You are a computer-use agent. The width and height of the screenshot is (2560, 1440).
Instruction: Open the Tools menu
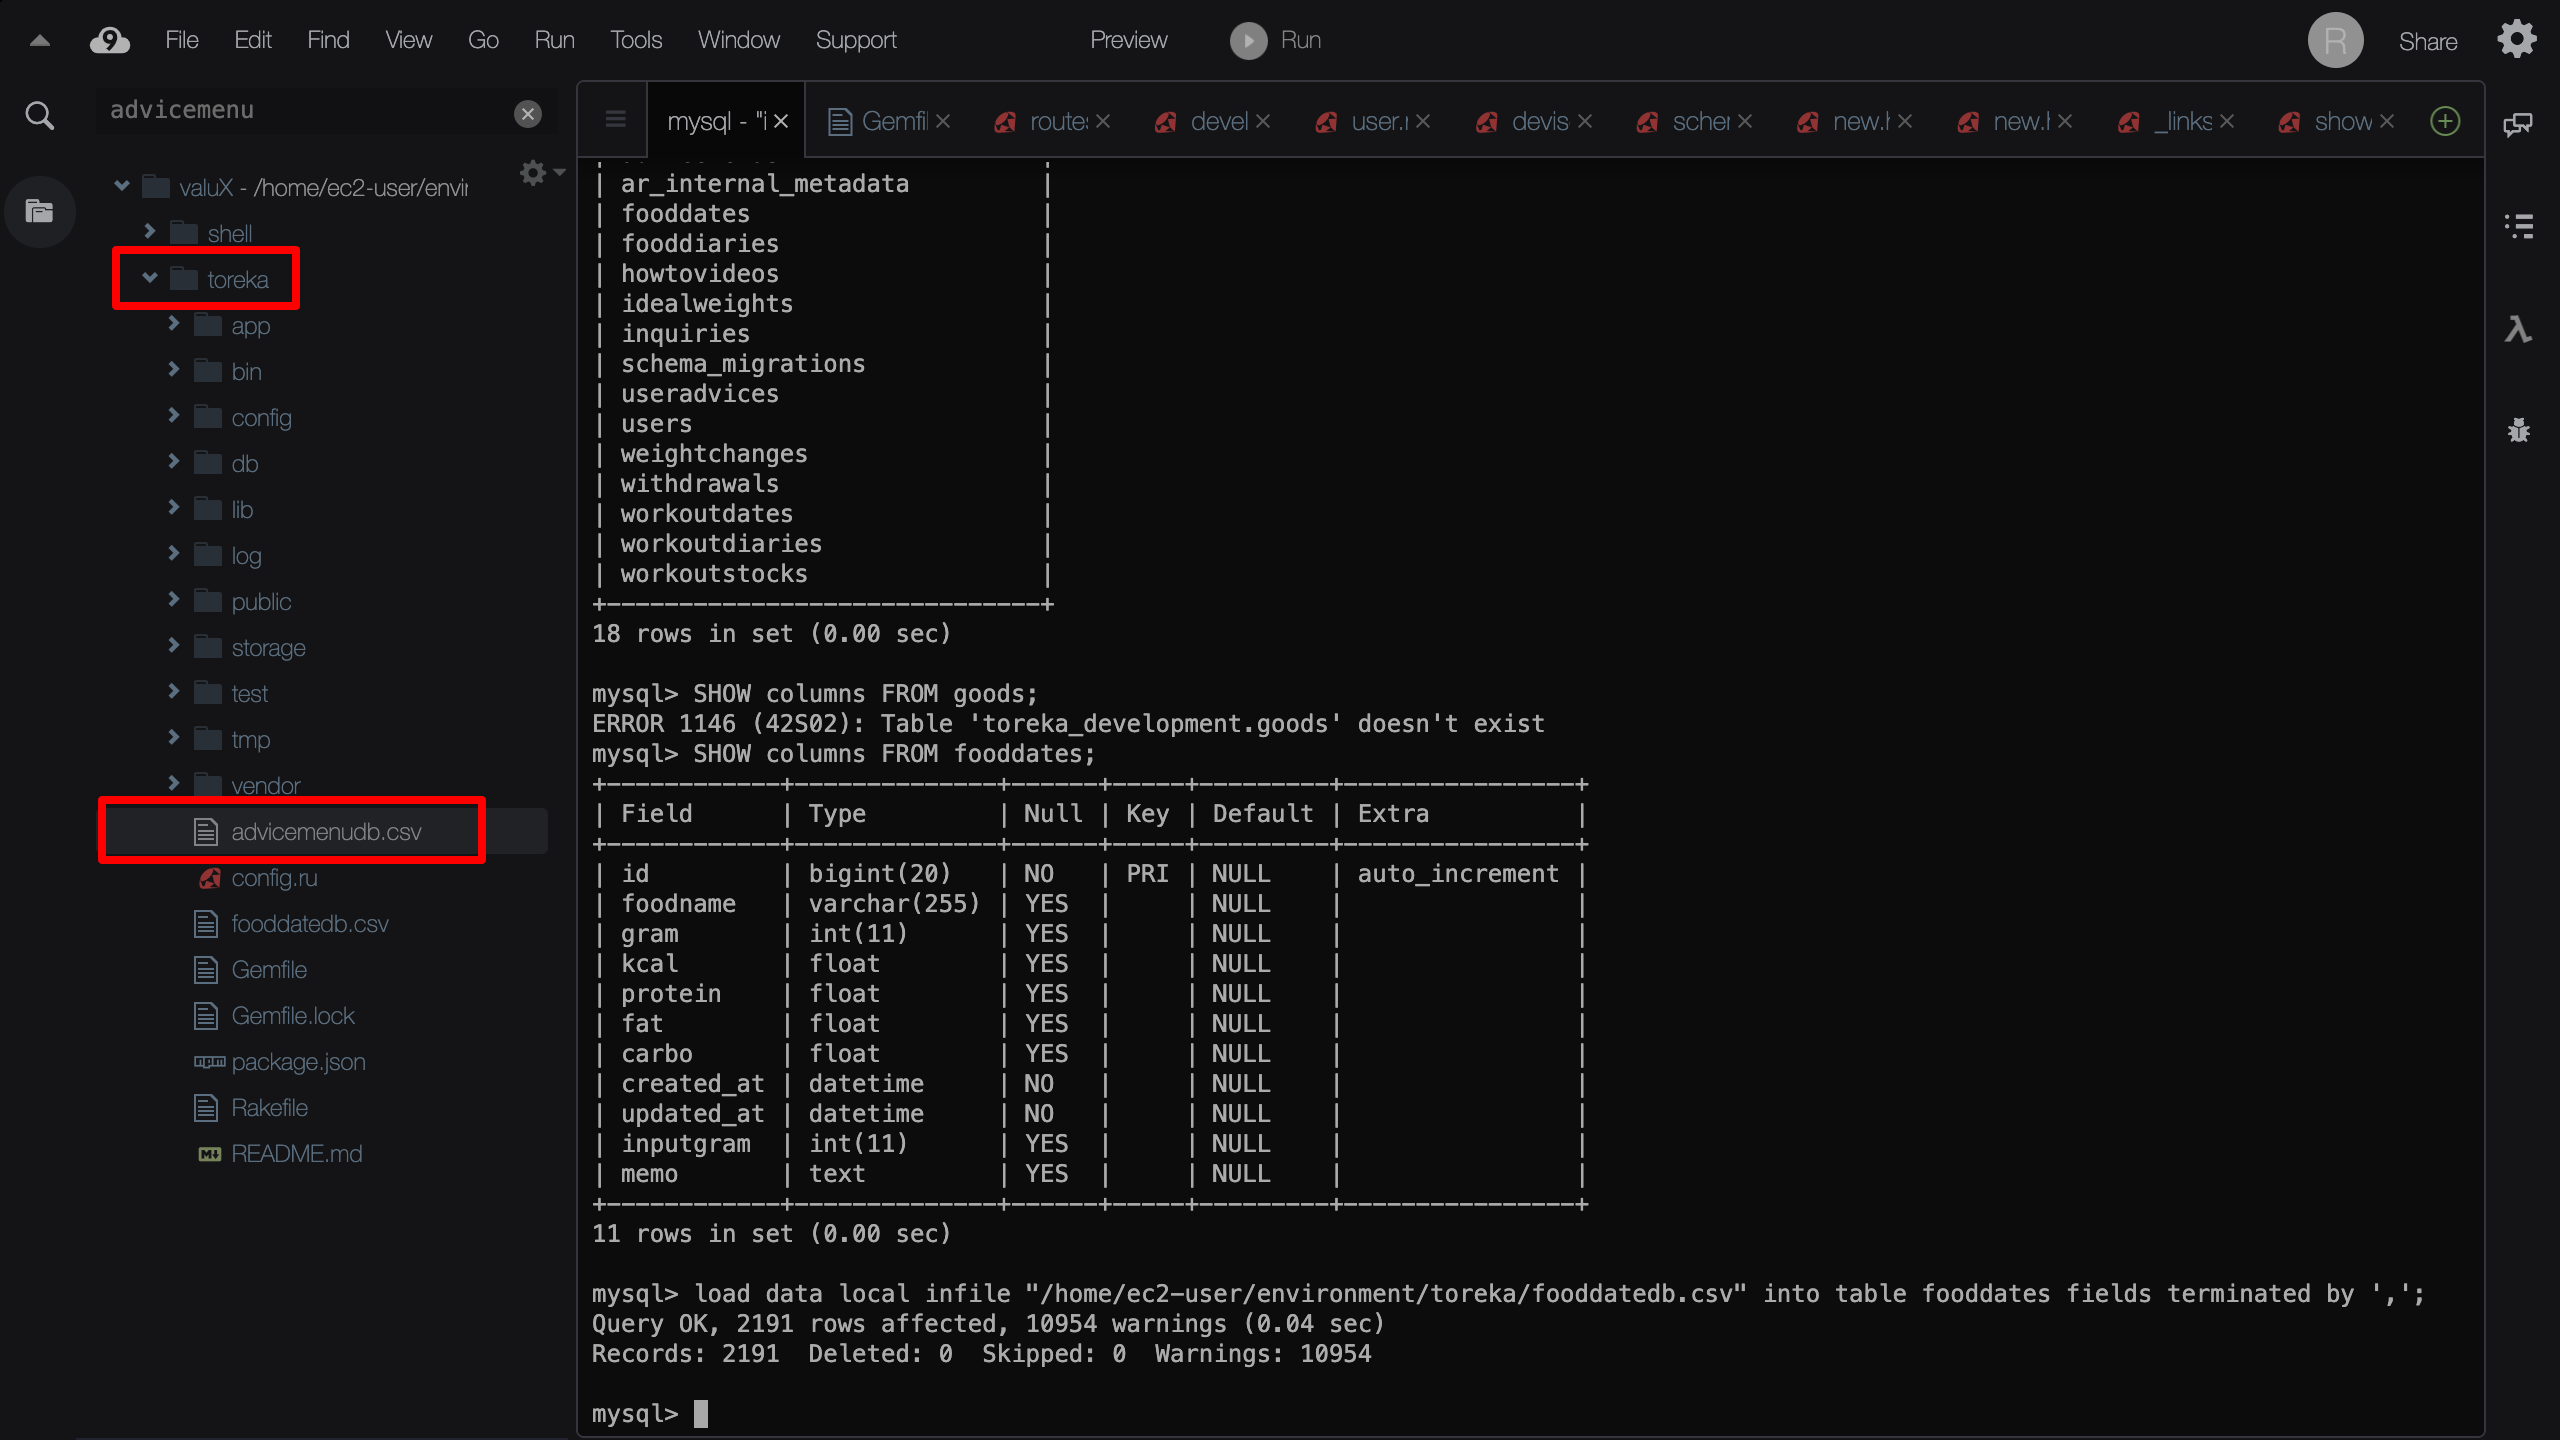635,40
